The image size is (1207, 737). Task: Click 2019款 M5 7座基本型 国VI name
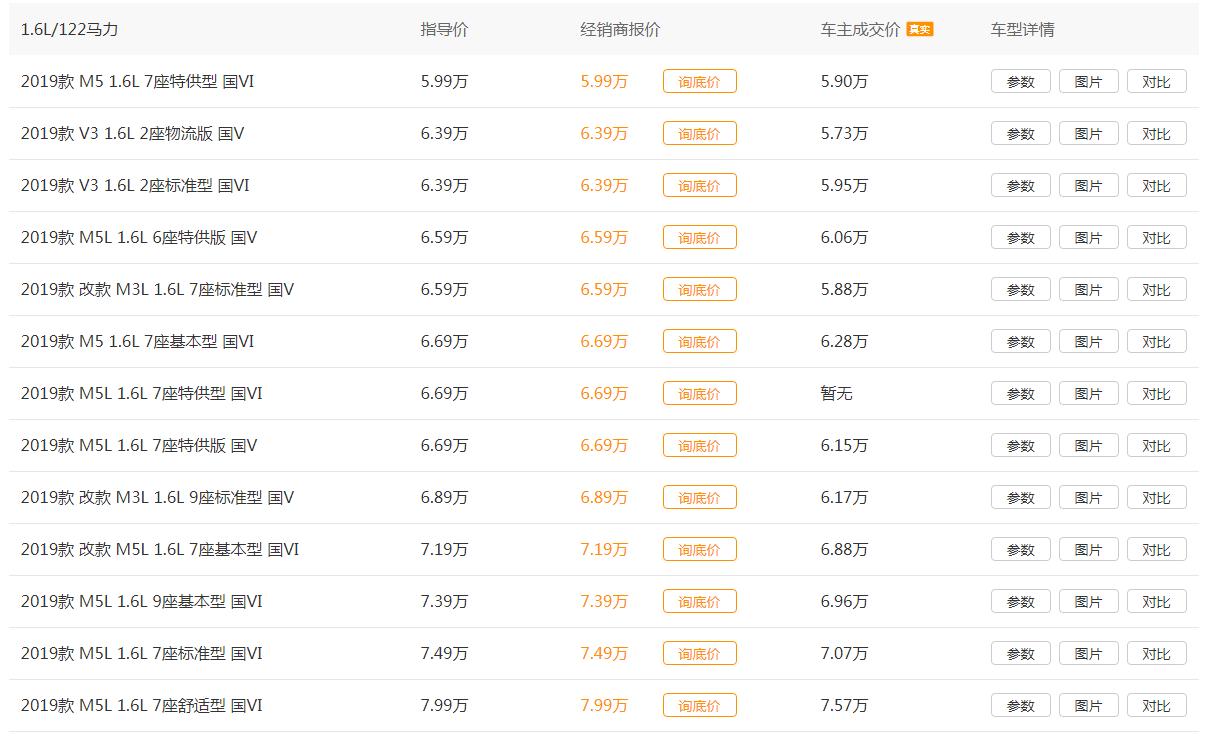coord(137,342)
